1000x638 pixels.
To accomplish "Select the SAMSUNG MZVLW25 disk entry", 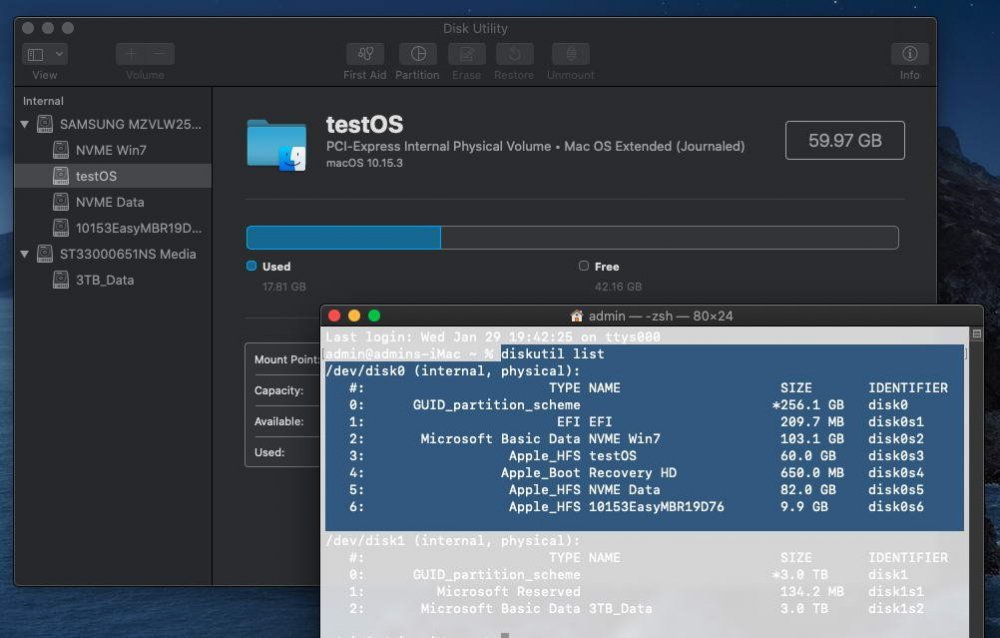I will 112,124.
